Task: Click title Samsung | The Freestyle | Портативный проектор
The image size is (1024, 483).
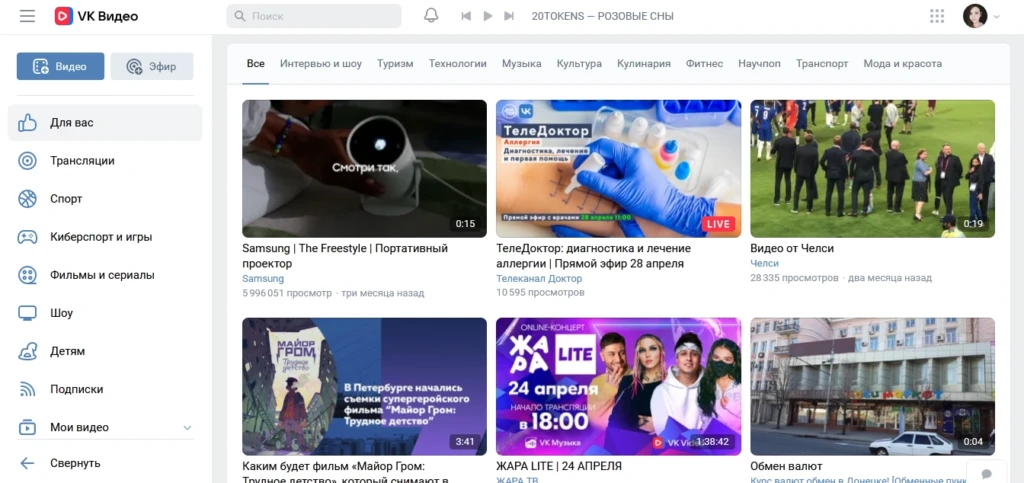Action: [x=345, y=256]
